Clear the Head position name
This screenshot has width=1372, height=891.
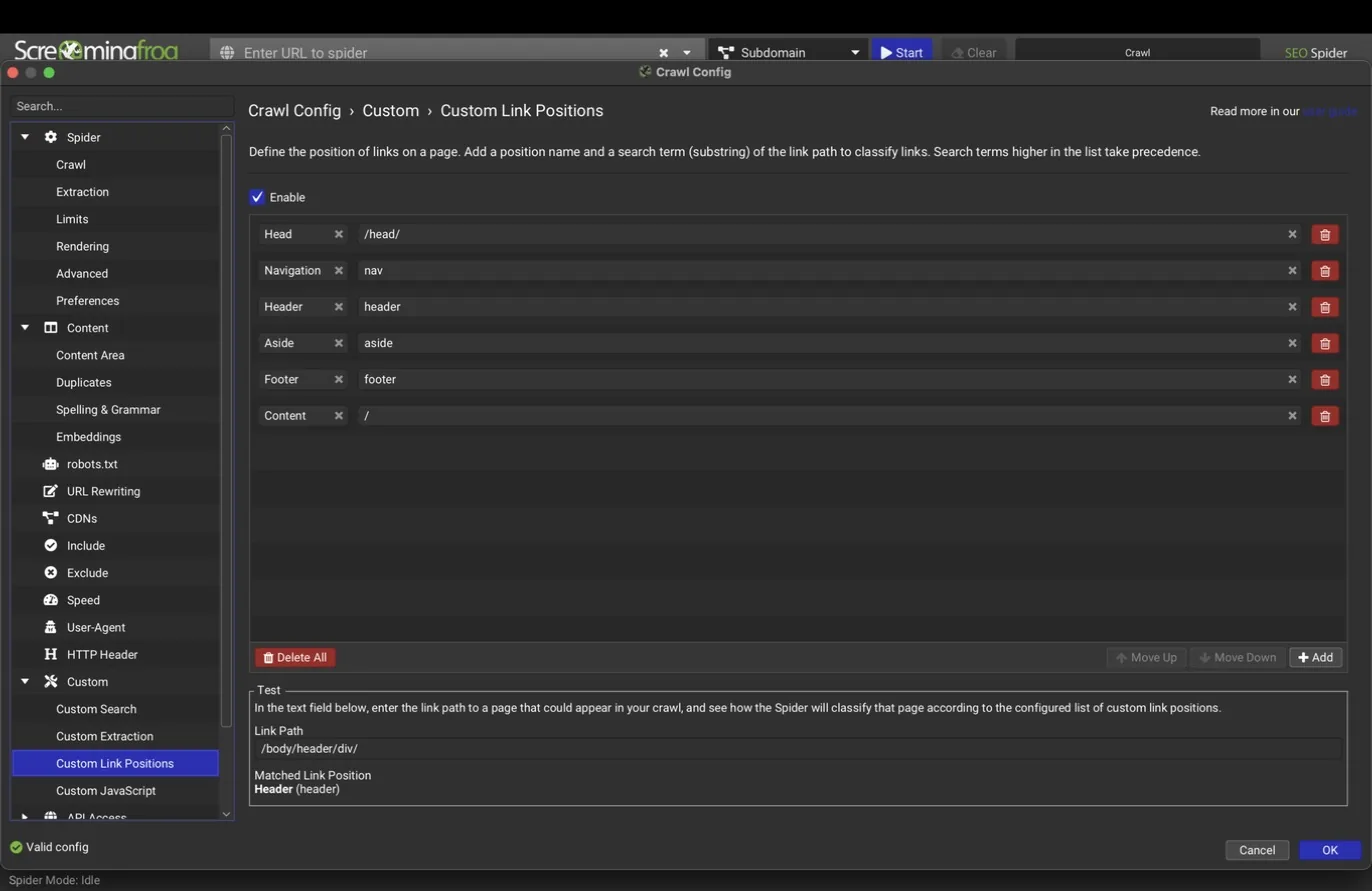click(338, 234)
